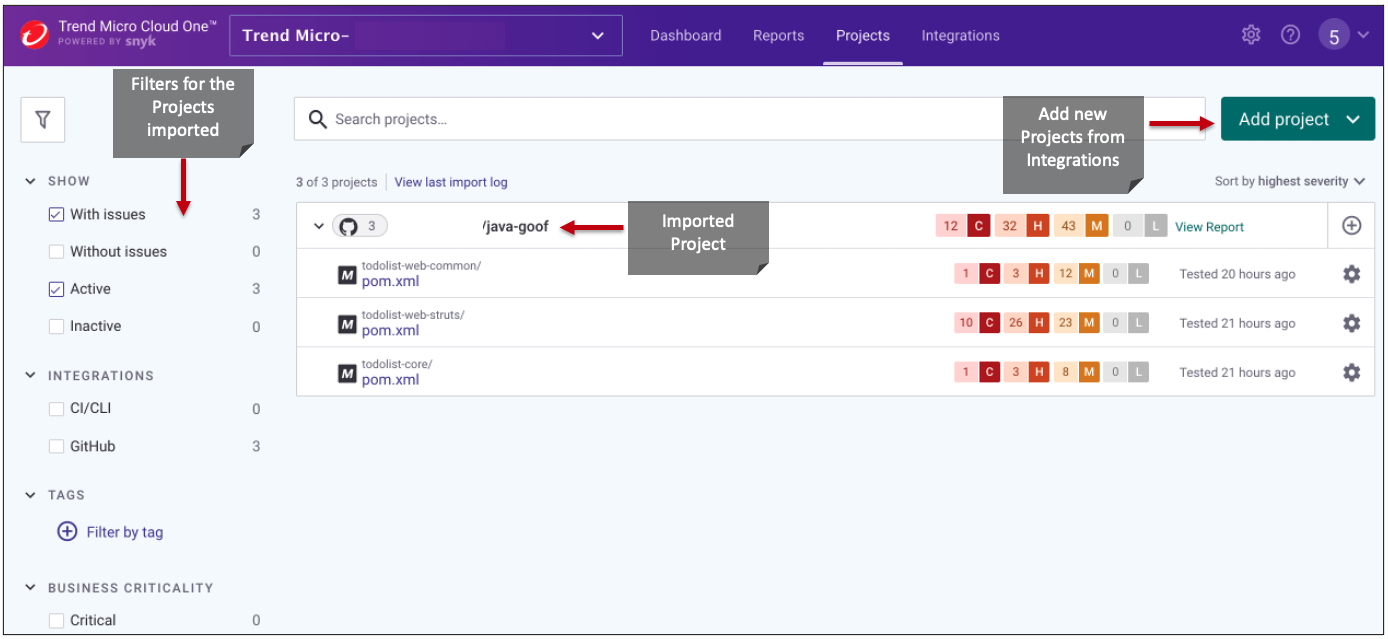Open the filter funnel icon button
The width and height of the screenshot is (1388, 639).
click(x=43, y=120)
